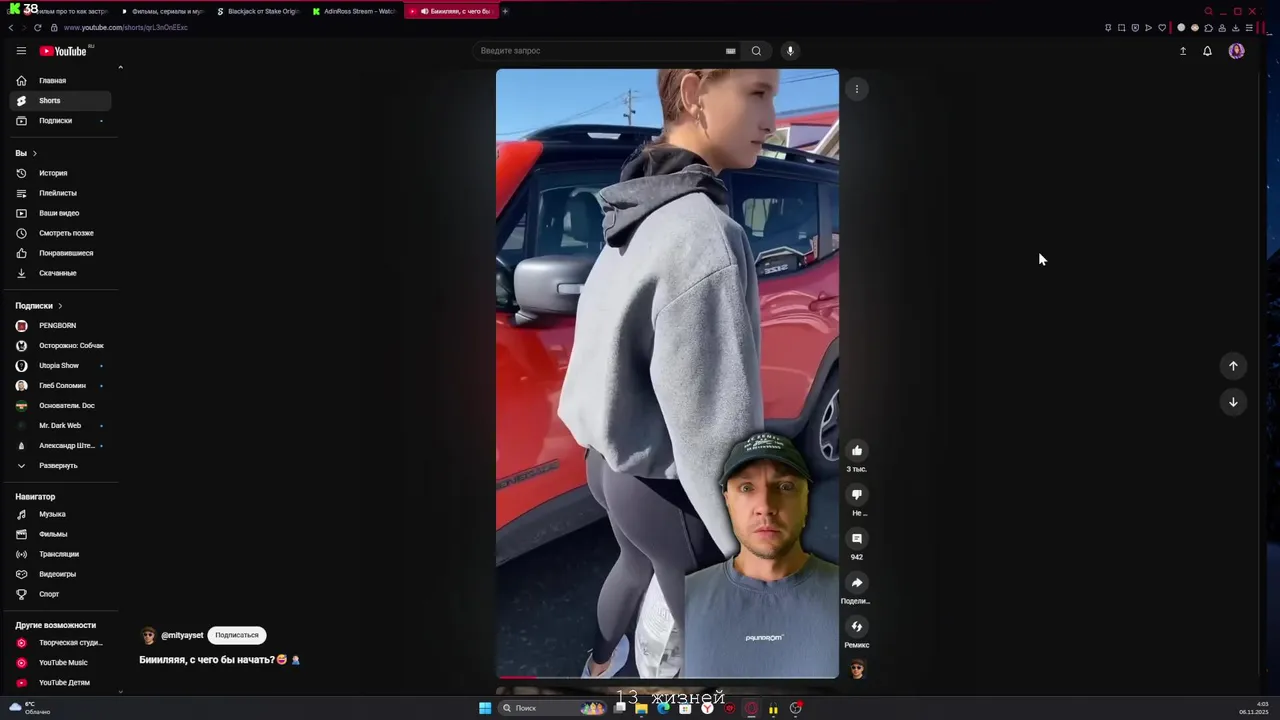Switch to AdinRoss Stream browser tab
The height and width of the screenshot is (720, 1280).
tap(355, 11)
